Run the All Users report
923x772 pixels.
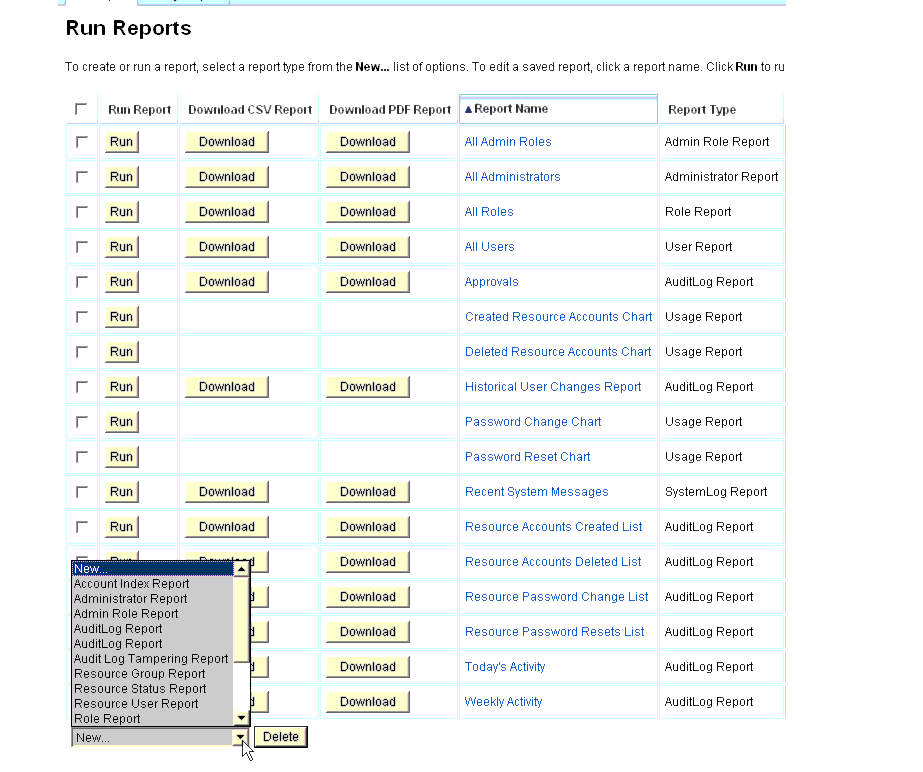(x=121, y=247)
